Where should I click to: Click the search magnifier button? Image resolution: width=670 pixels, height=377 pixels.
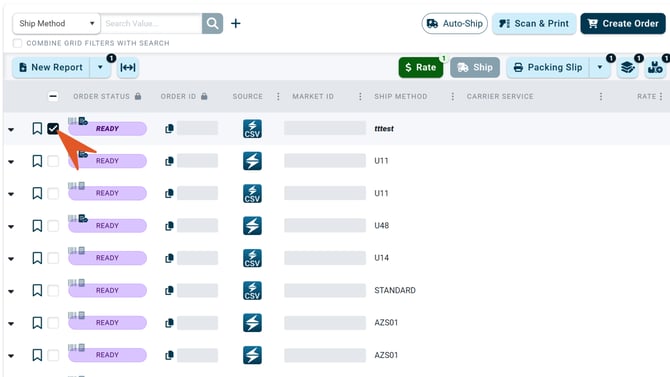click(212, 23)
